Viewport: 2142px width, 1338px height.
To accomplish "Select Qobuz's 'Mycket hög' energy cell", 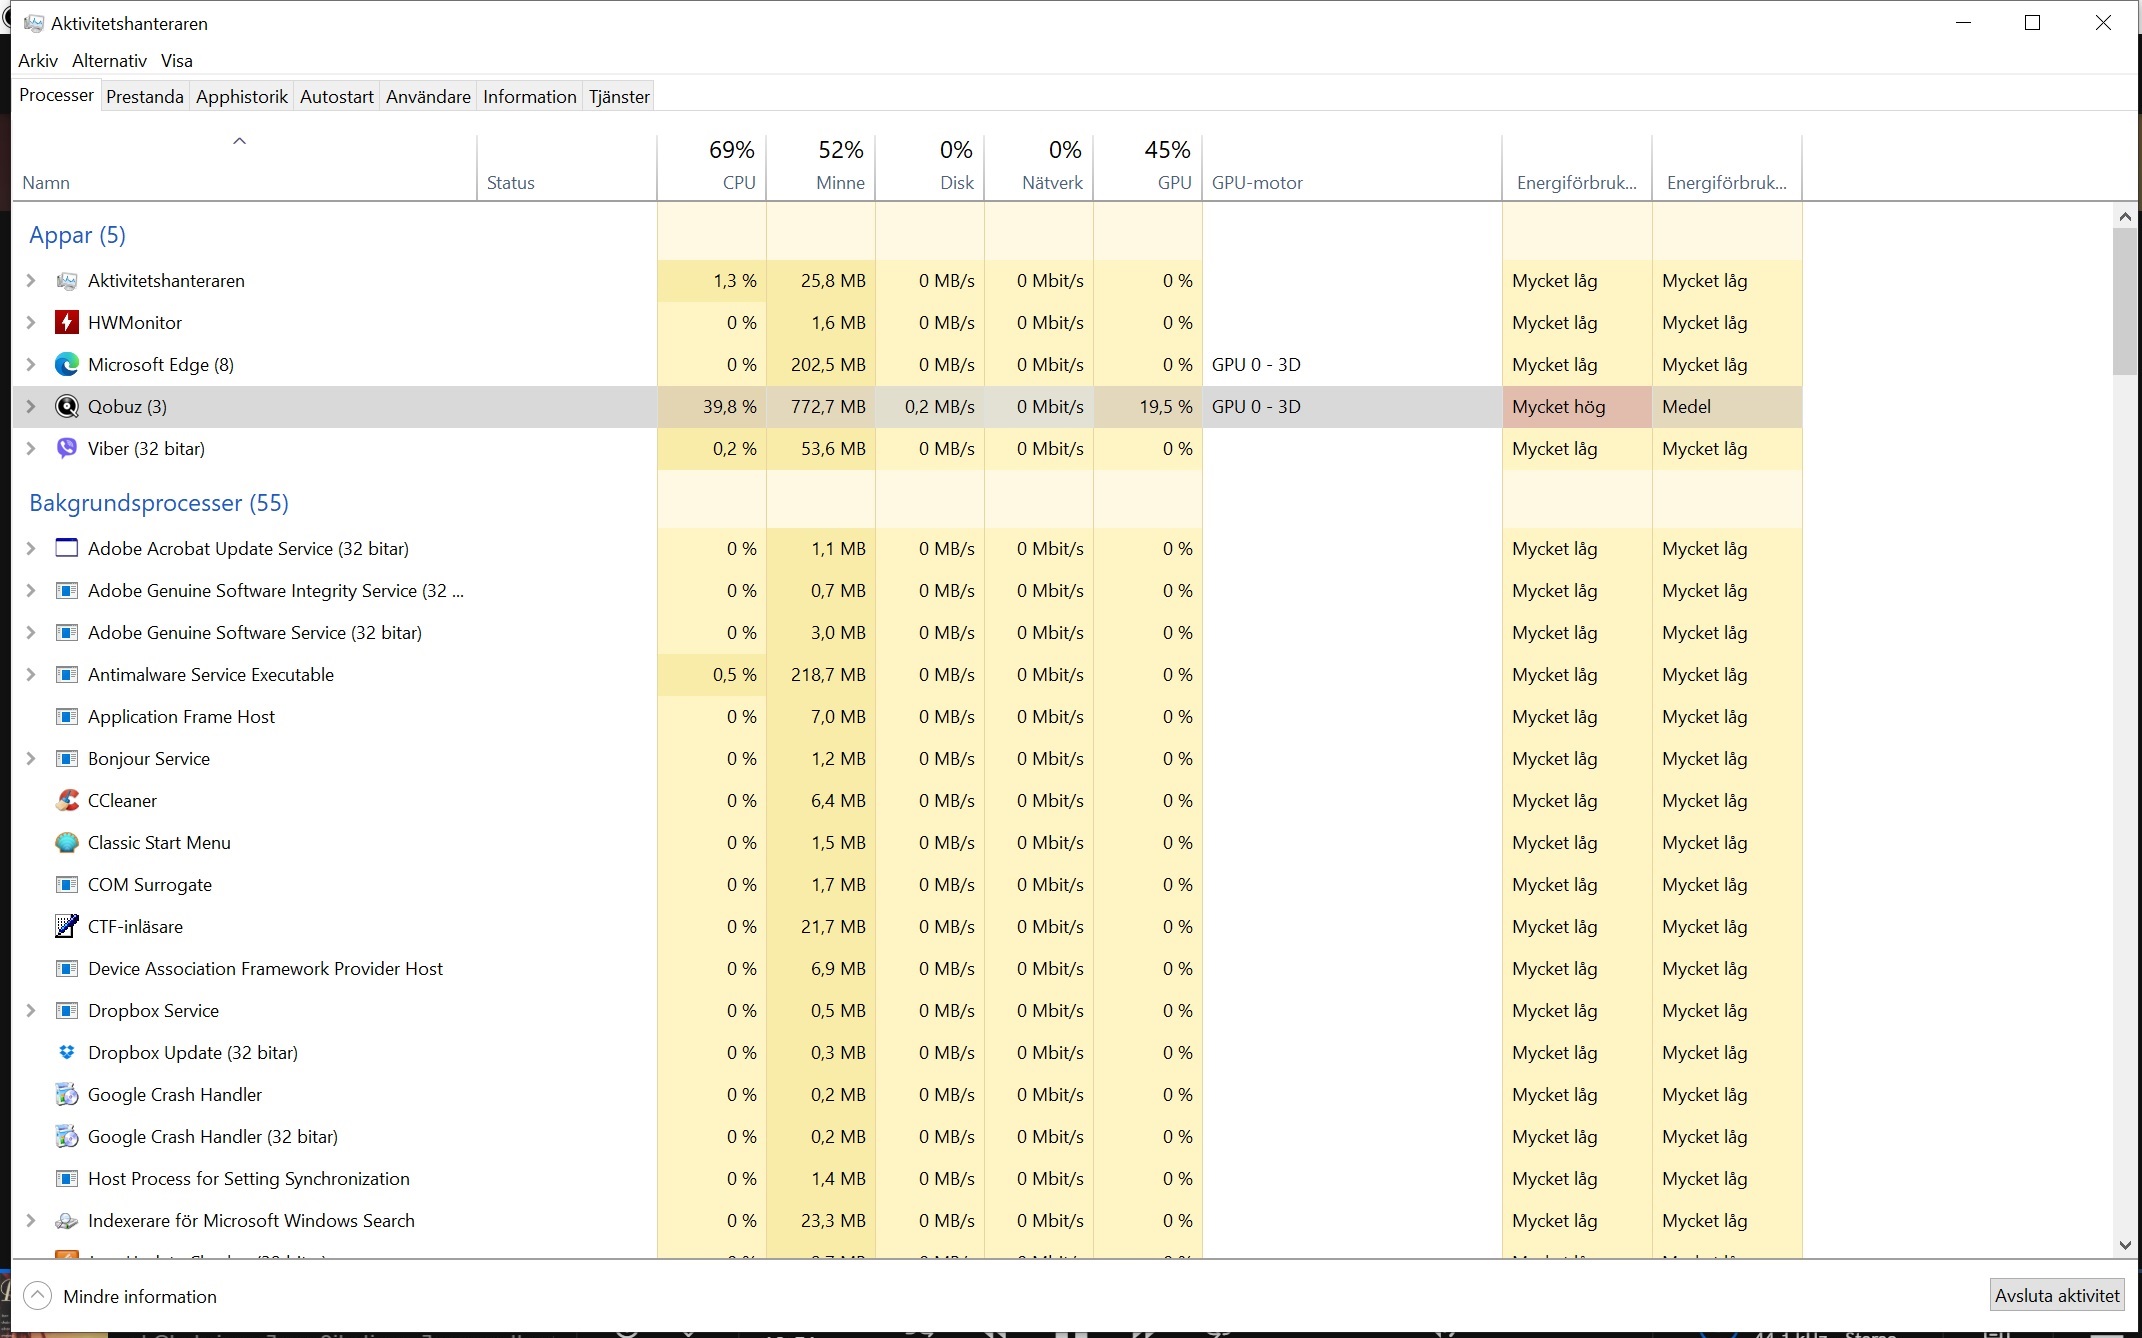I will tap(1577, 407).
